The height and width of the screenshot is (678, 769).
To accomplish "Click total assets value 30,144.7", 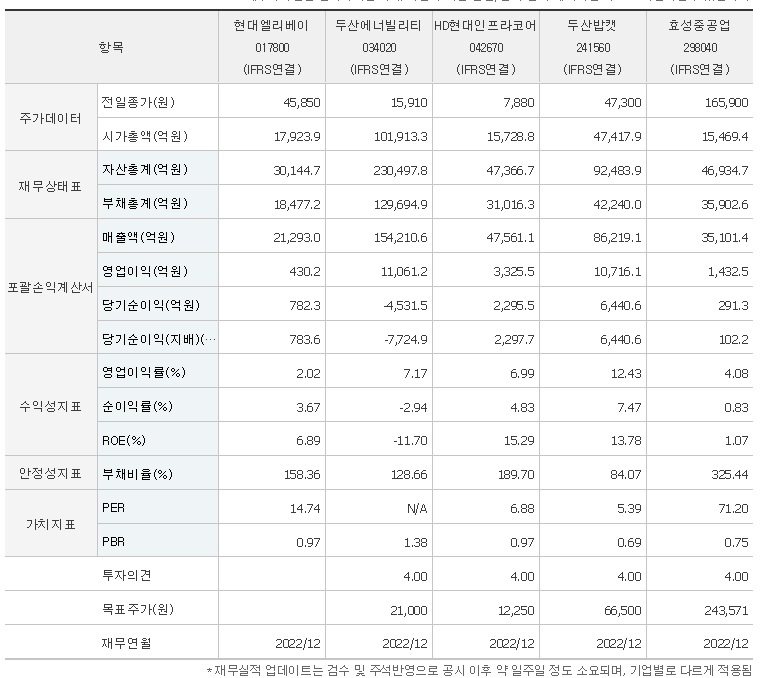I will 297,171.
